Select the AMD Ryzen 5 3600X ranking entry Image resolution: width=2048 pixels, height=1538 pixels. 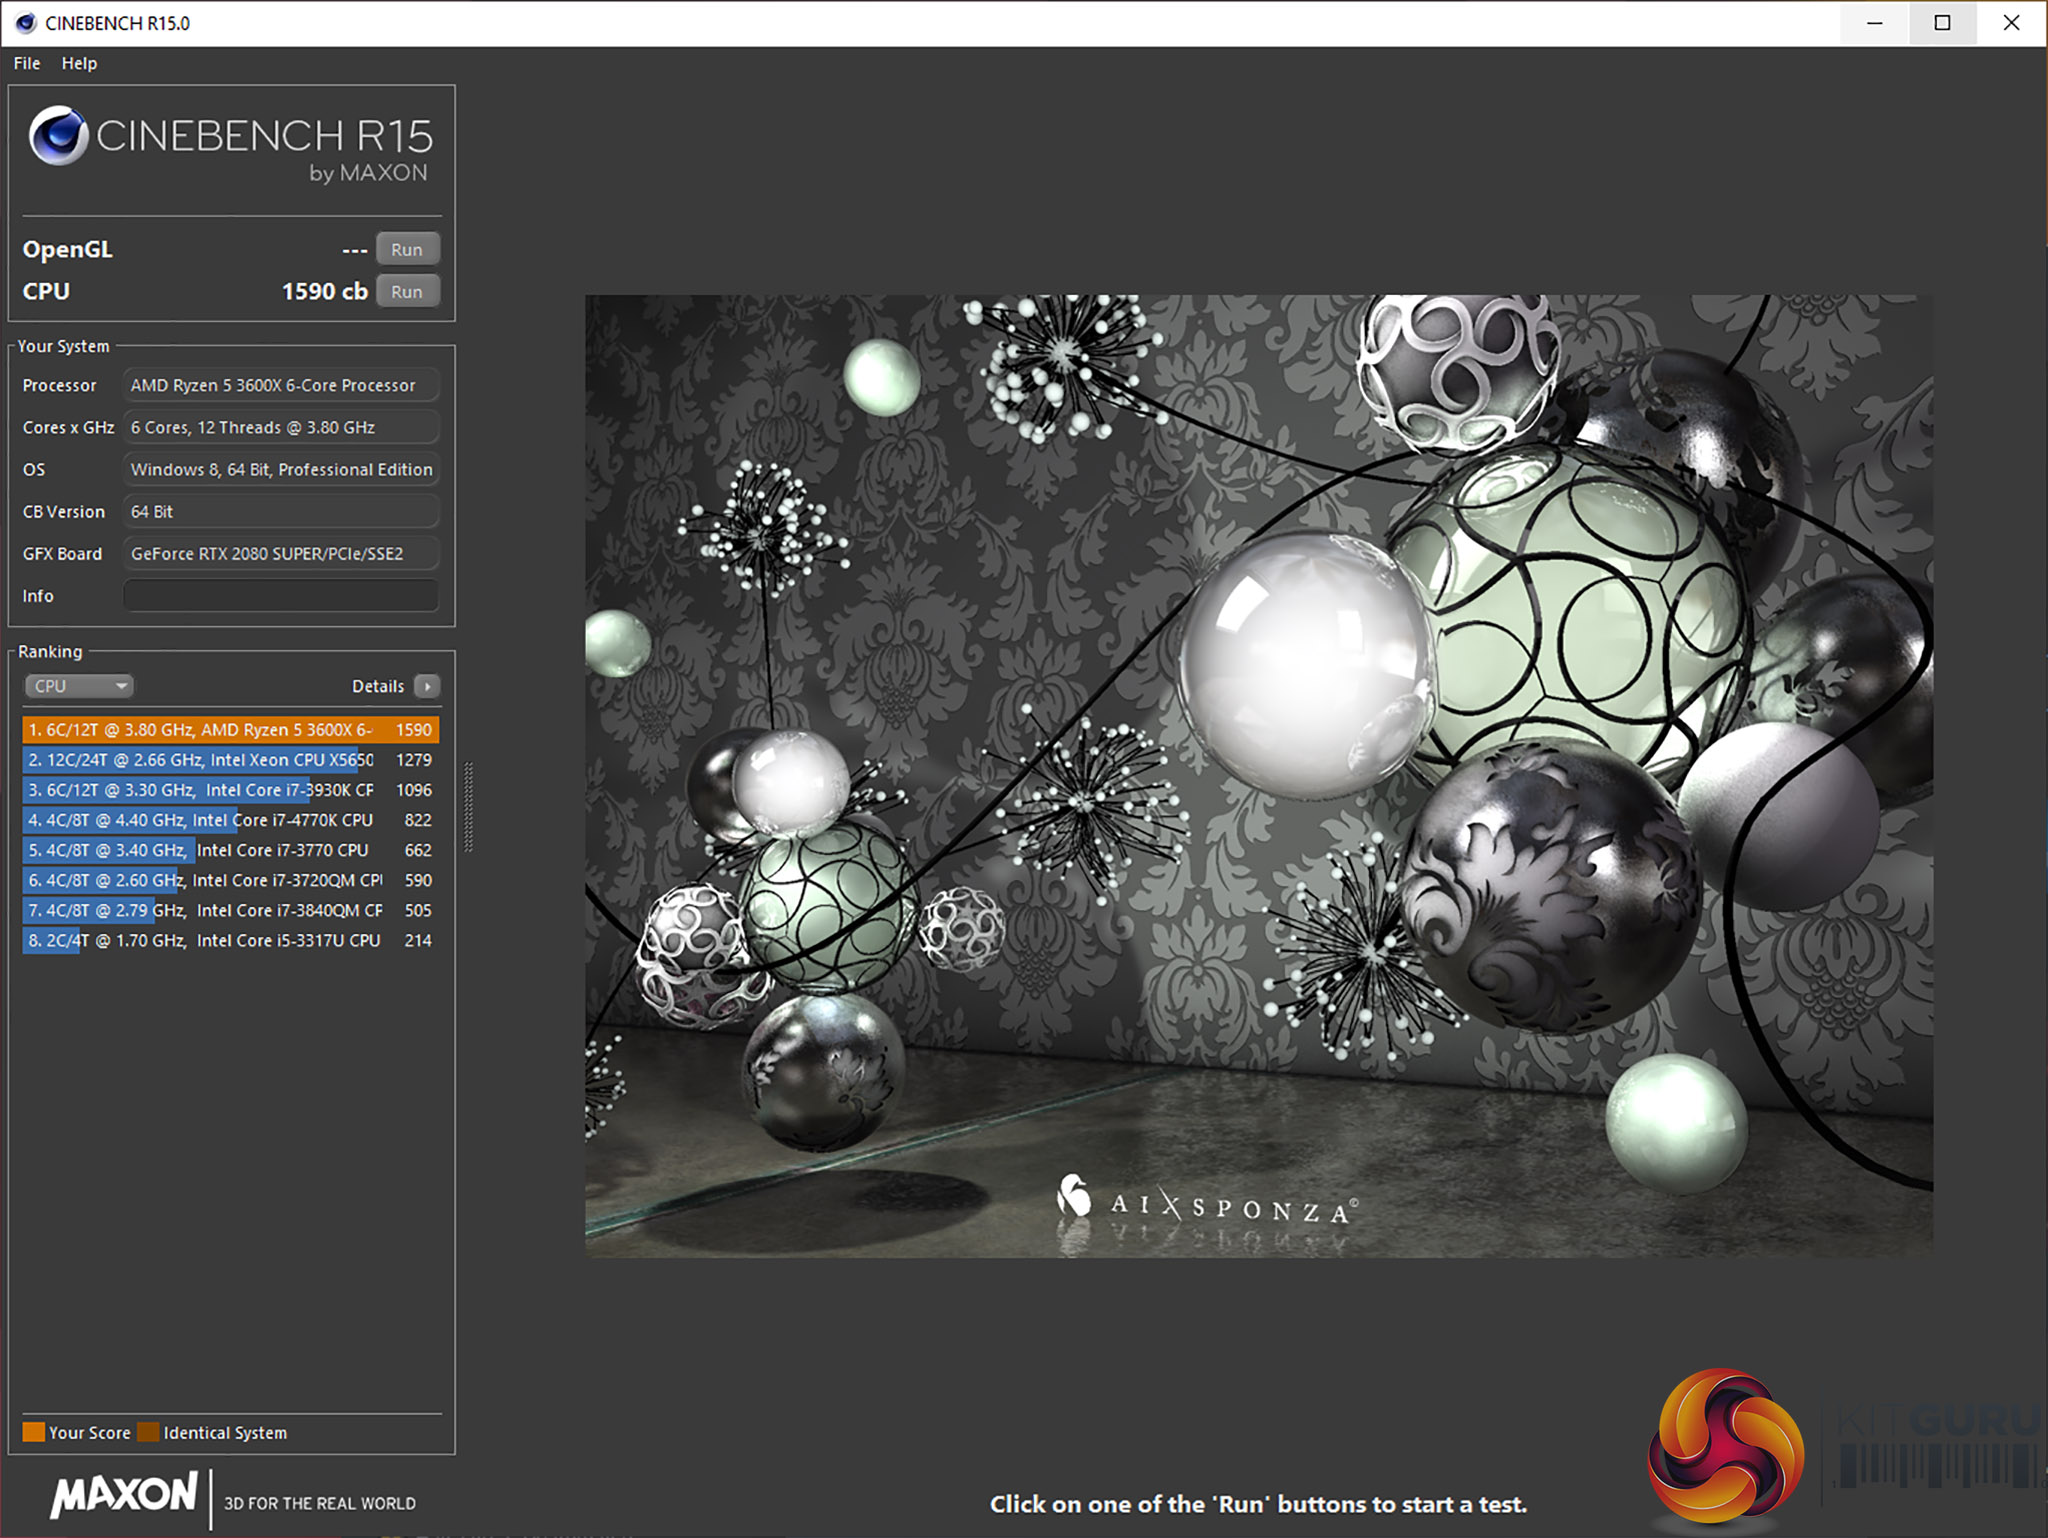pos(230,730)
